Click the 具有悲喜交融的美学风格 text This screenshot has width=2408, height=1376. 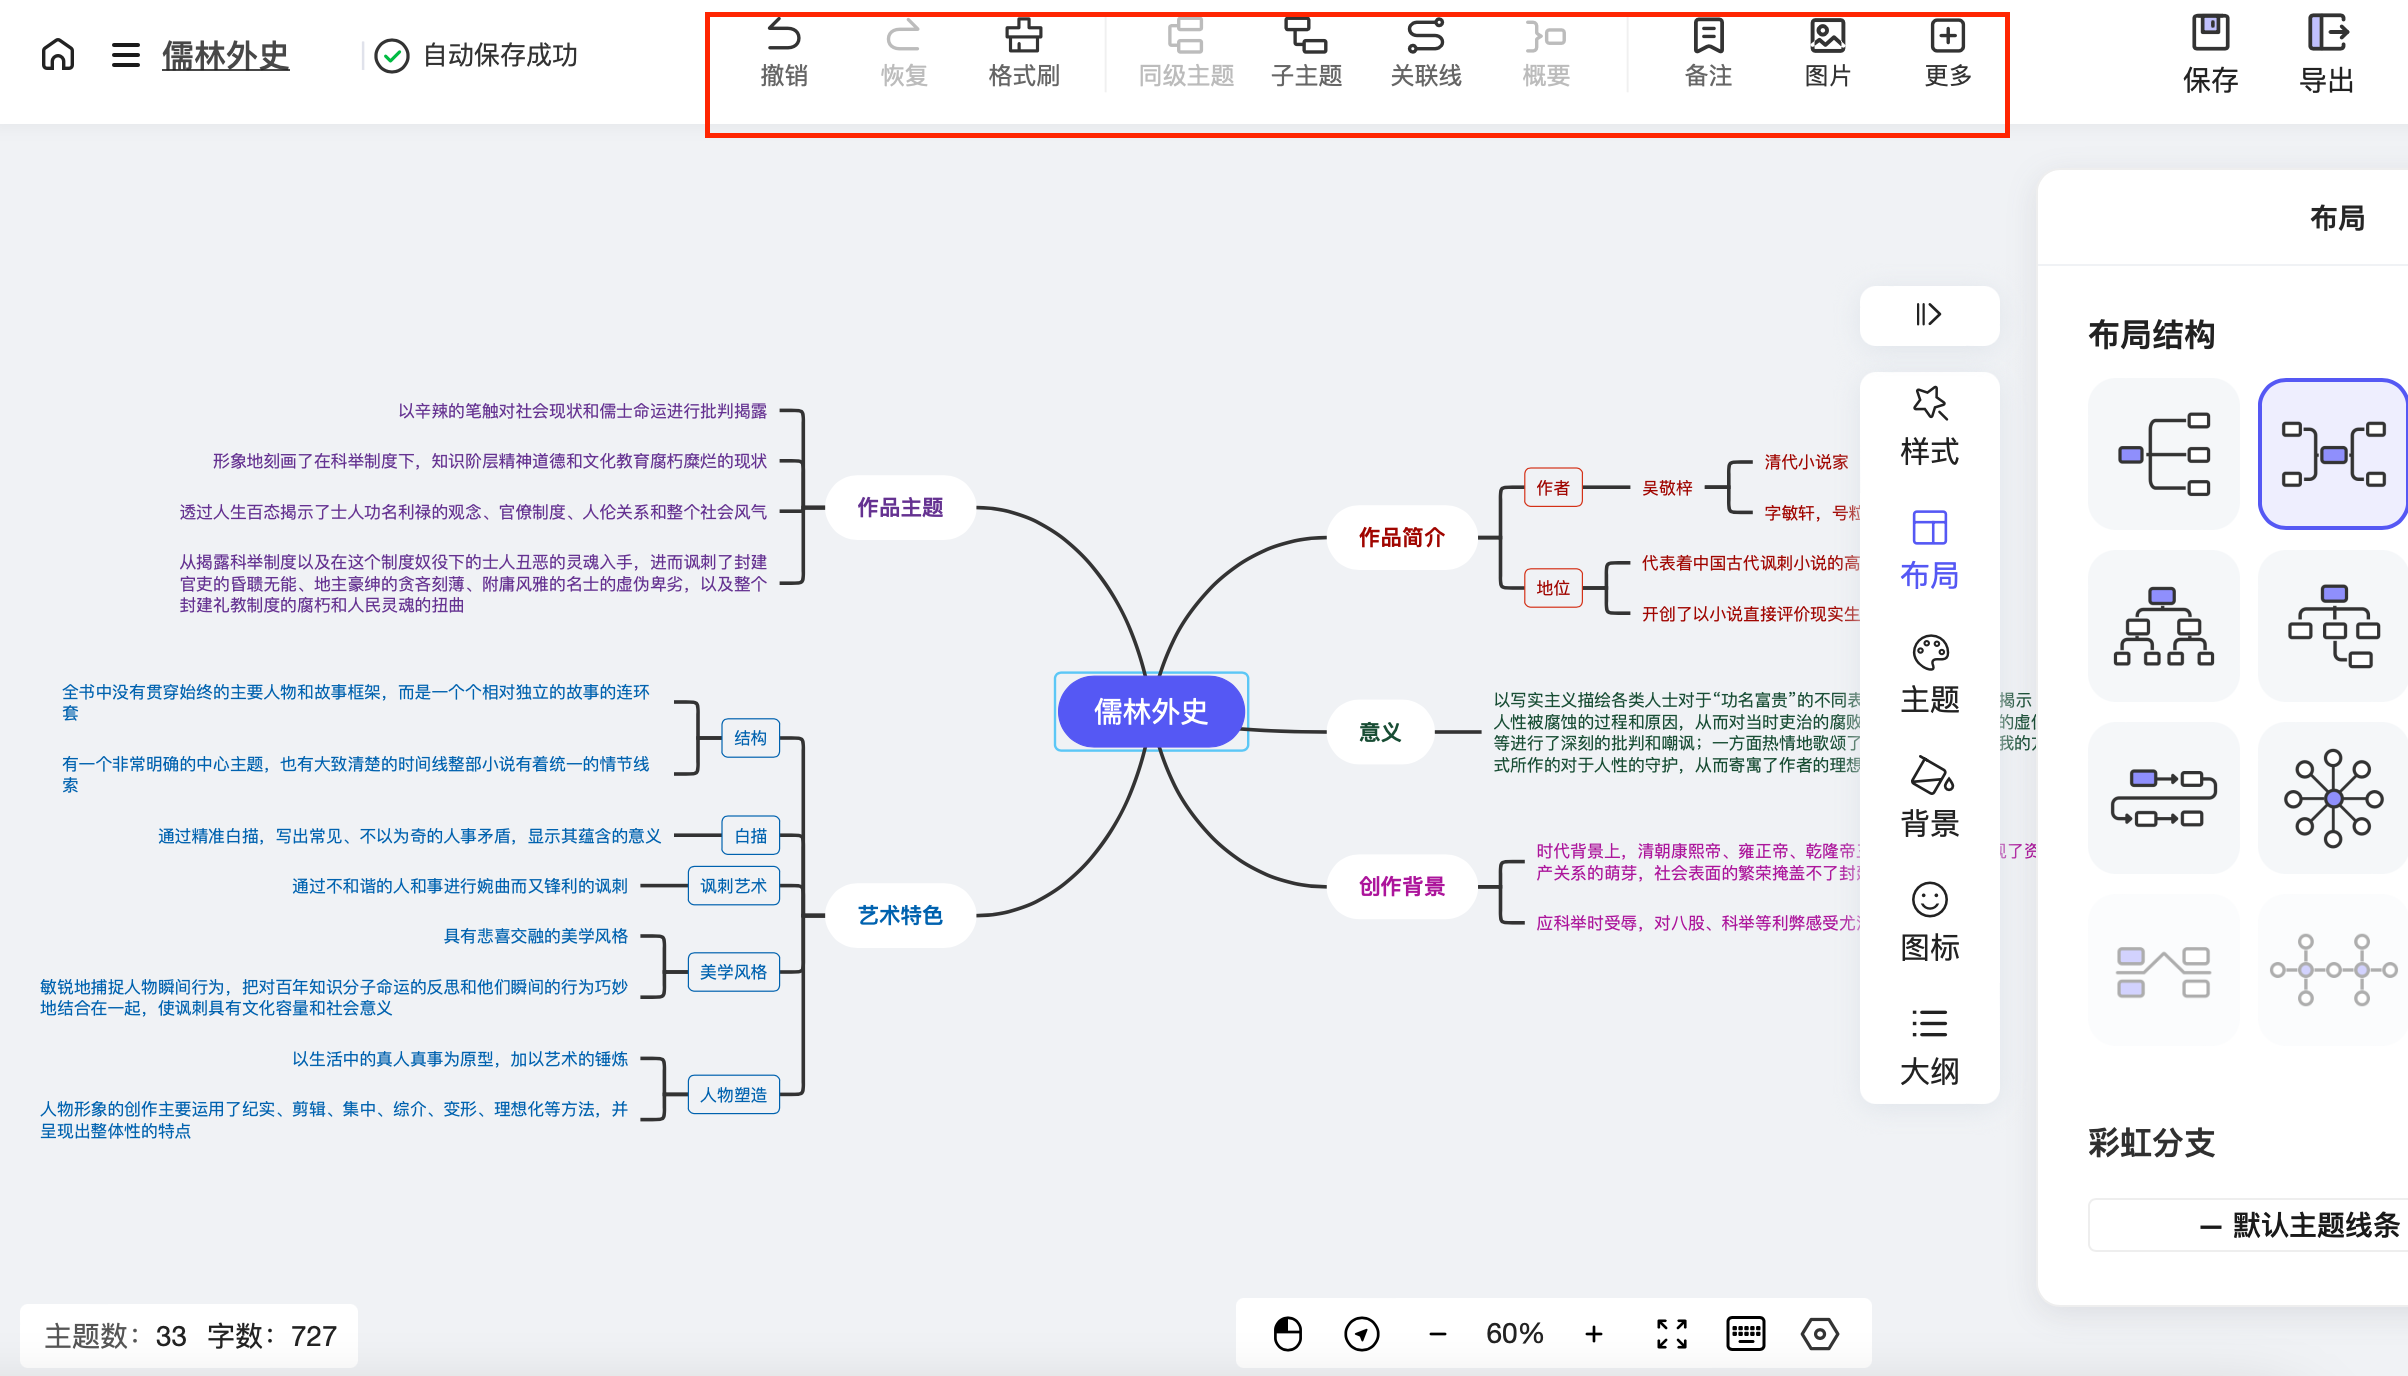pyautogui.click(x=536, y=936)
